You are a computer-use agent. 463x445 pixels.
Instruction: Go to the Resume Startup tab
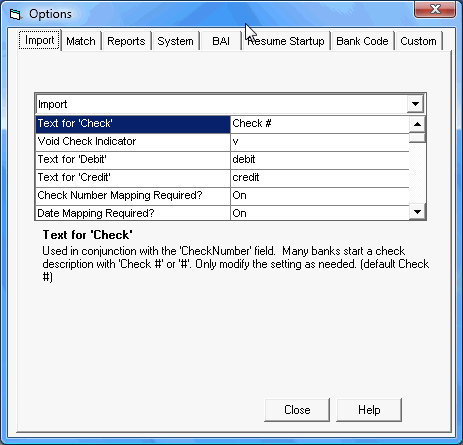point(286,41)
